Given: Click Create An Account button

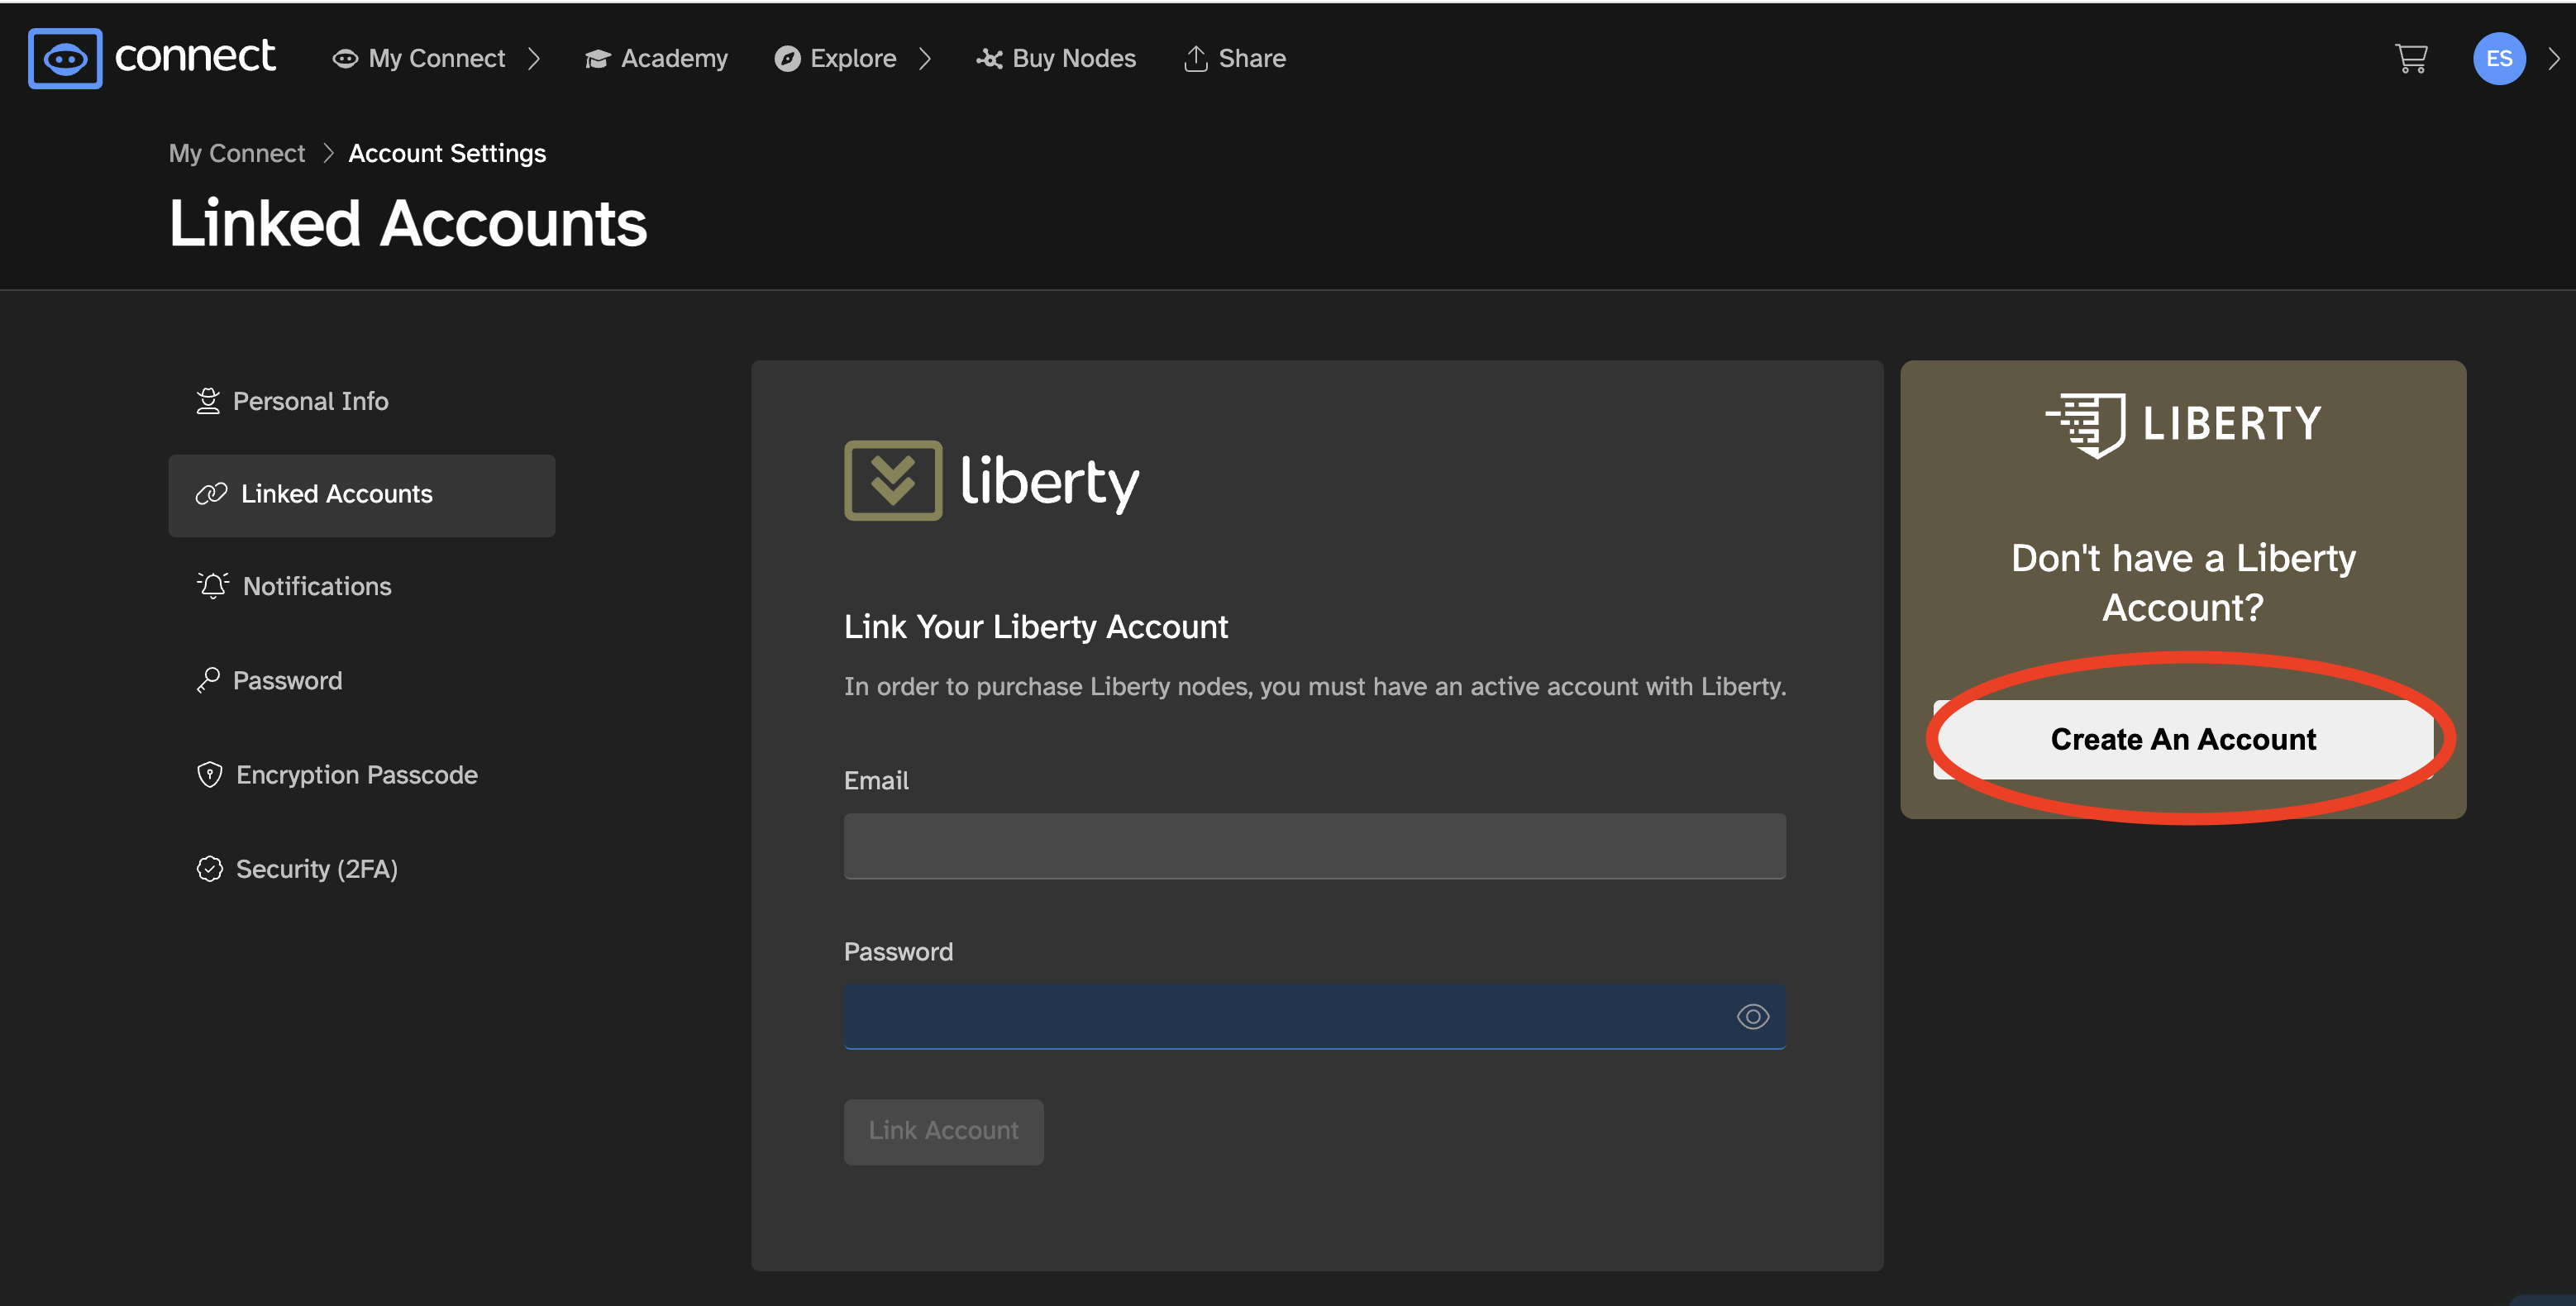Looking at the screenshot, I should tap(2183, 739).
